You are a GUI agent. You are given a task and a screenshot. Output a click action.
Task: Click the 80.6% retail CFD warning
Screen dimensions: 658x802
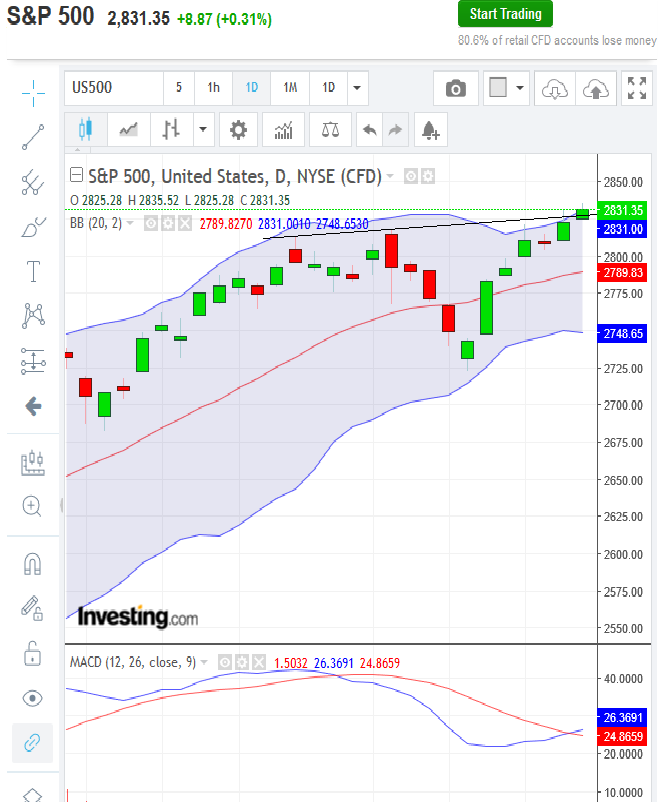557,40
